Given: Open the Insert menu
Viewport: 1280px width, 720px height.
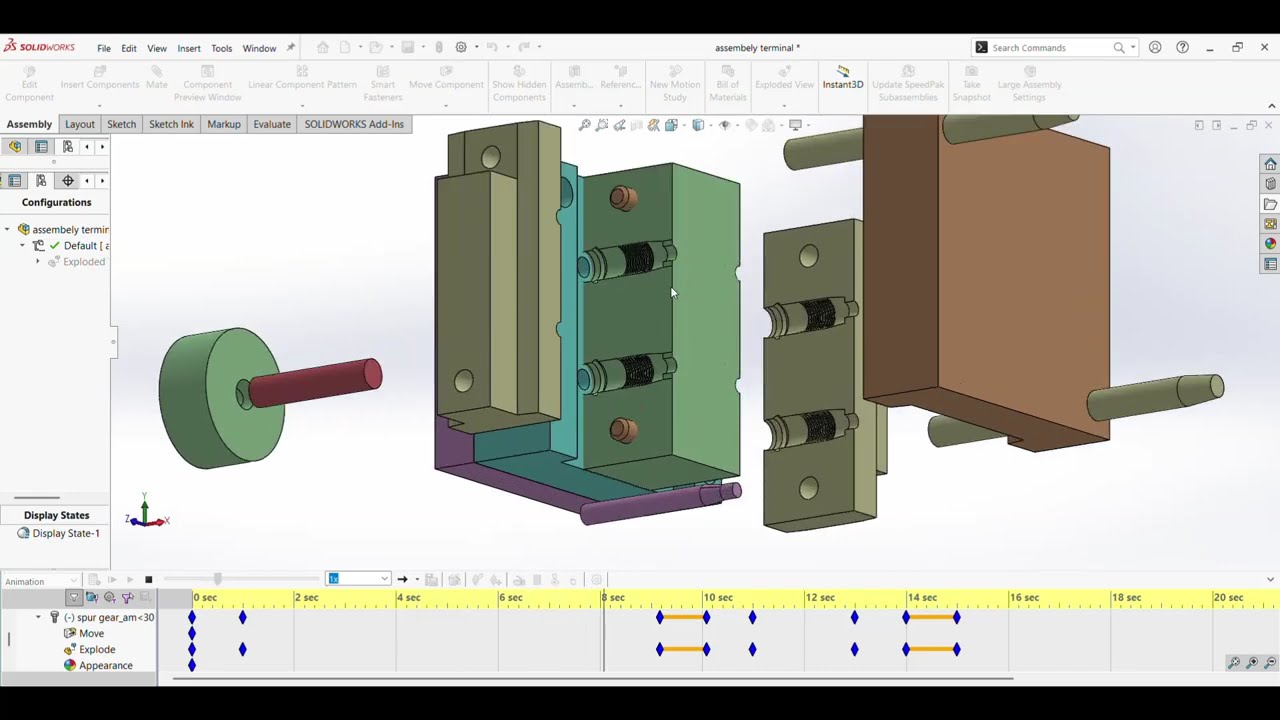Looking at the screenshot, I should click(x=189, y=48).
